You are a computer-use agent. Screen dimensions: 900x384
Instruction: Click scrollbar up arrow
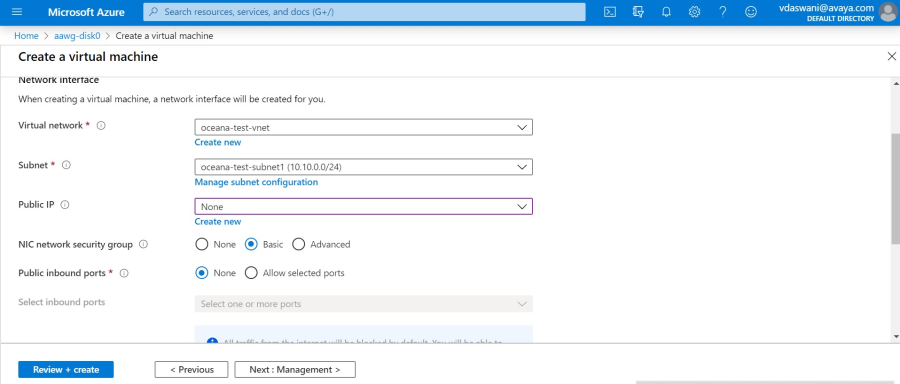pos(896,83)
